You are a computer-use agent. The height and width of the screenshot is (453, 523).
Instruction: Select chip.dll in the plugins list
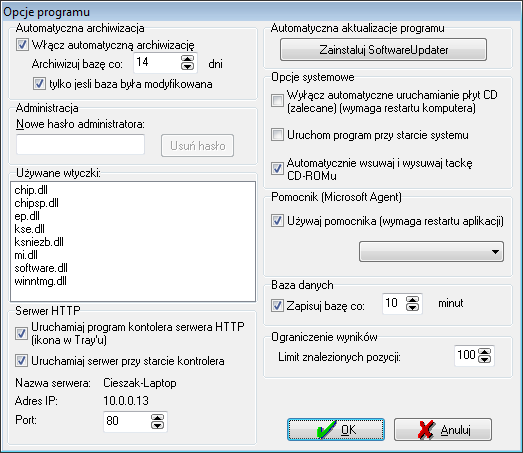click(31, 190)
